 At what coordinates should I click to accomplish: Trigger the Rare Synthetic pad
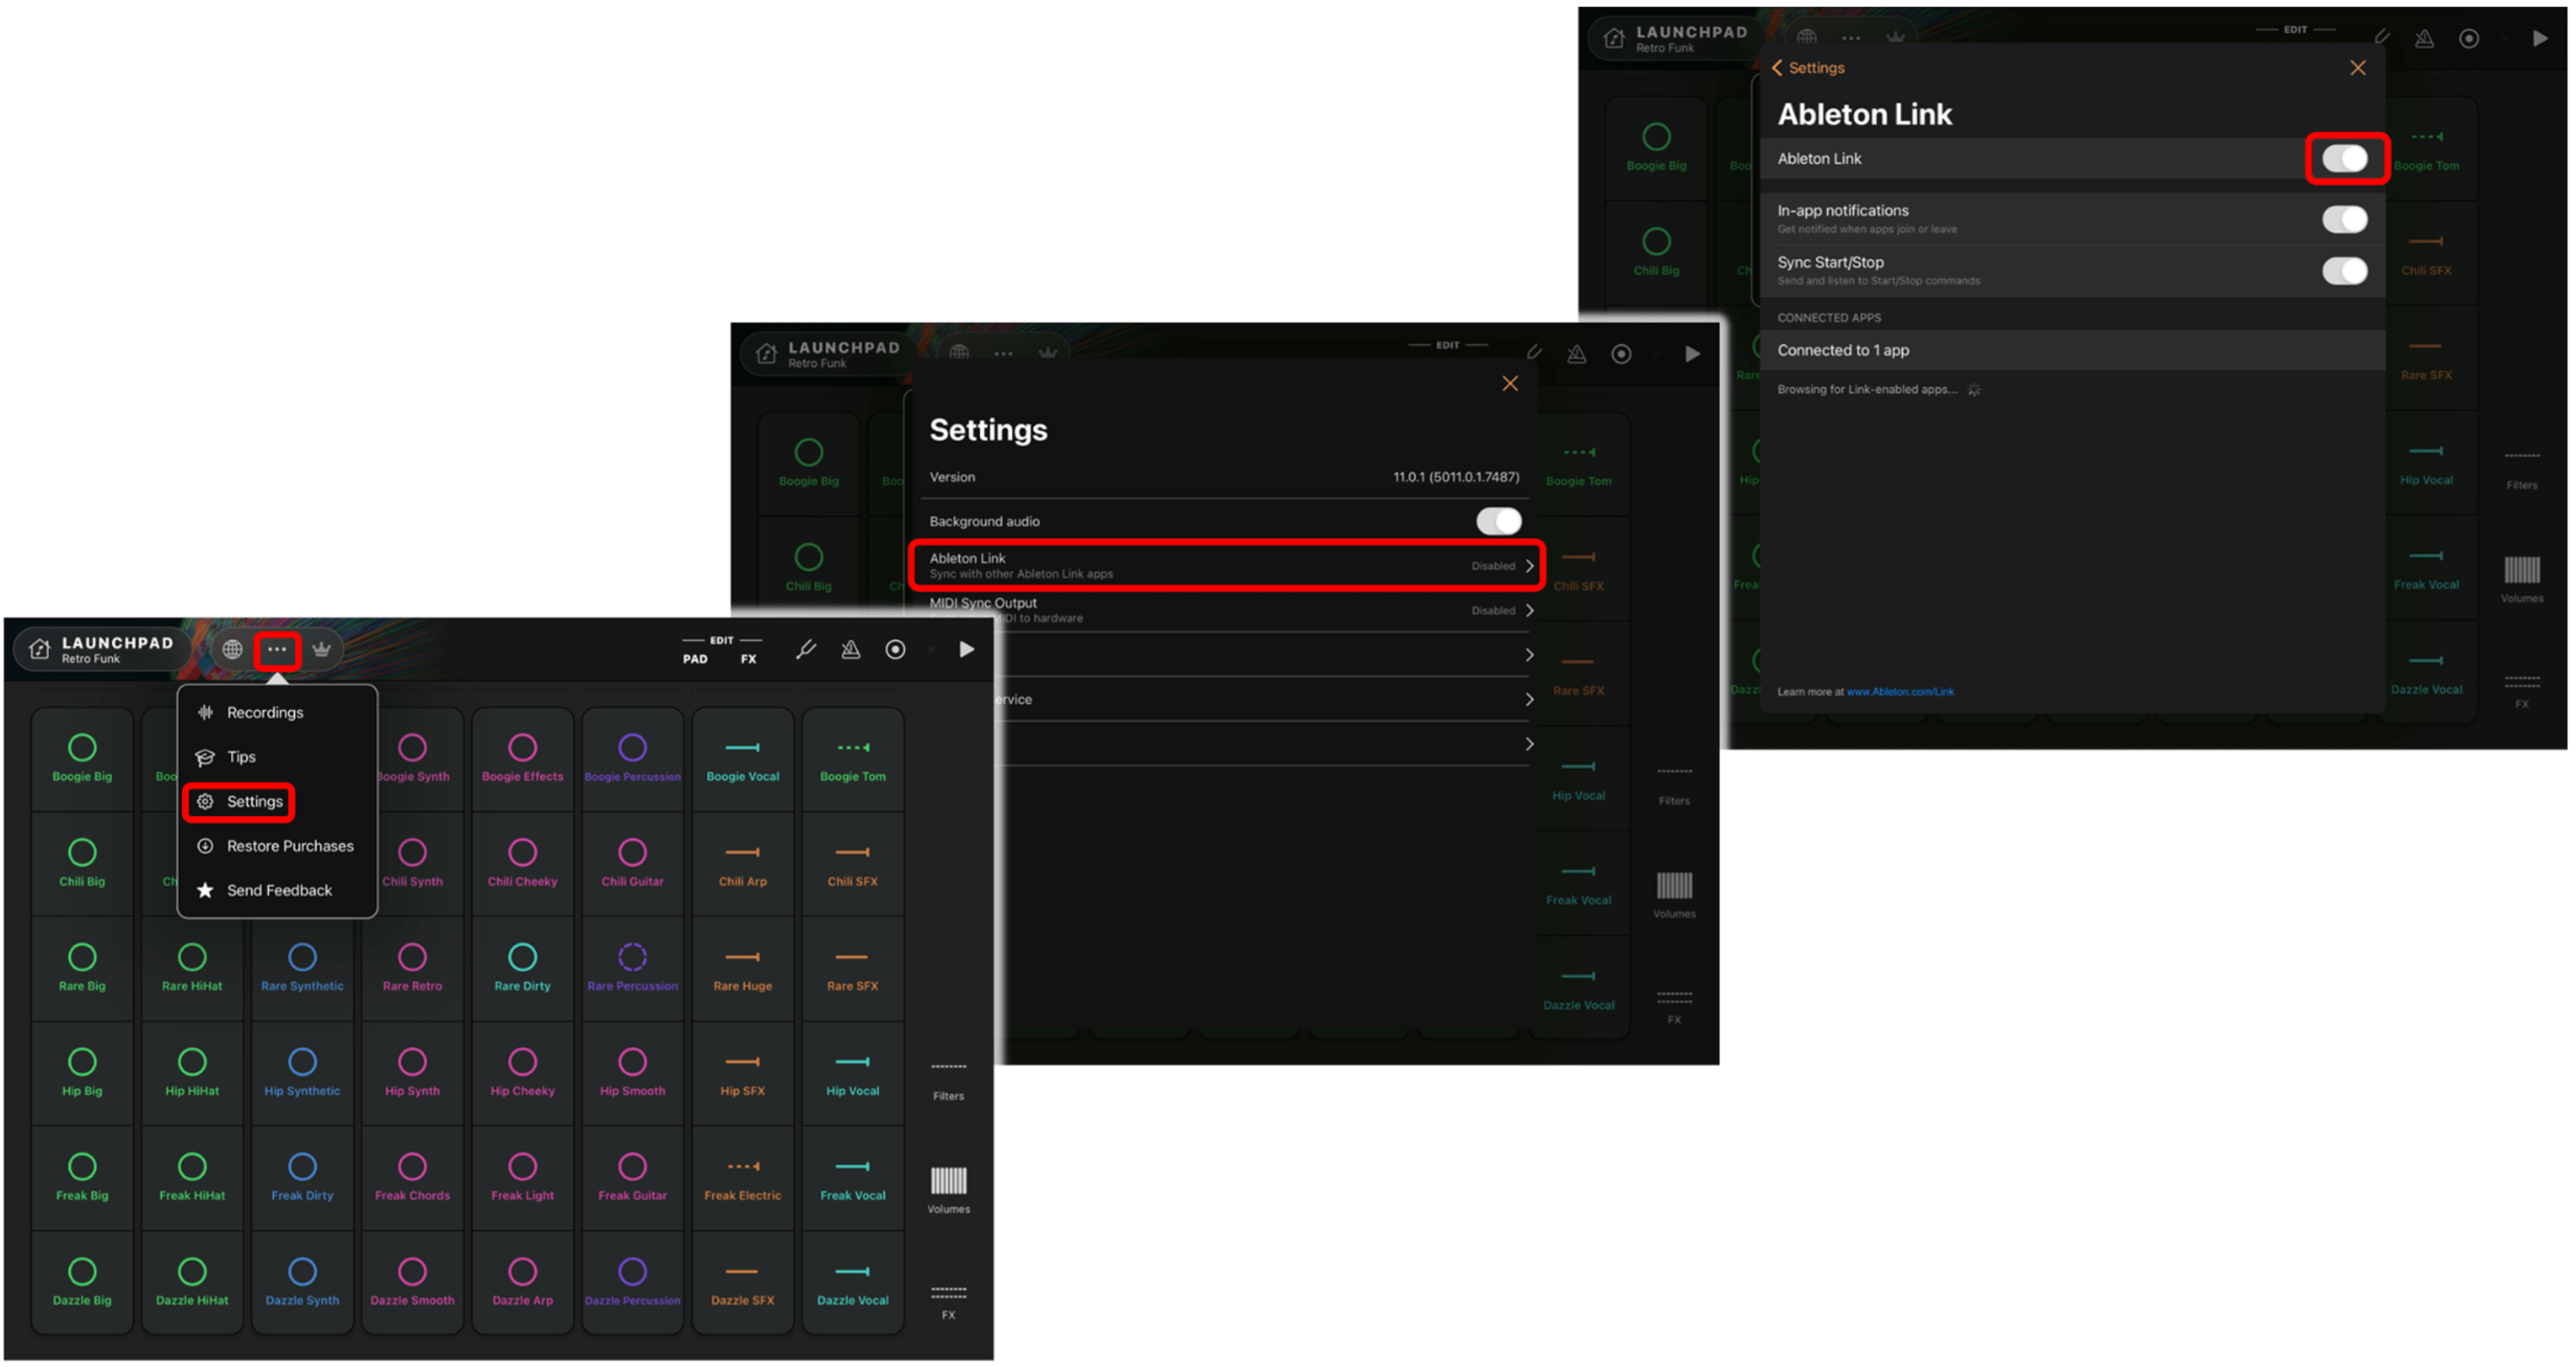(x=302, y=969)
